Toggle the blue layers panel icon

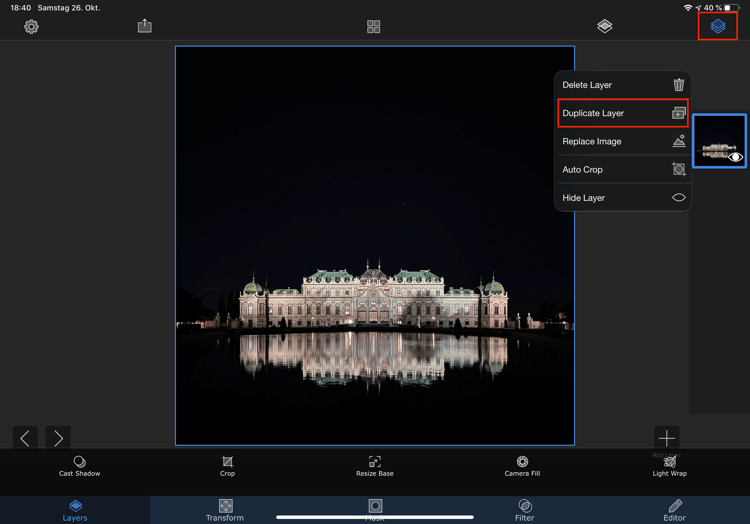(717, 26)
